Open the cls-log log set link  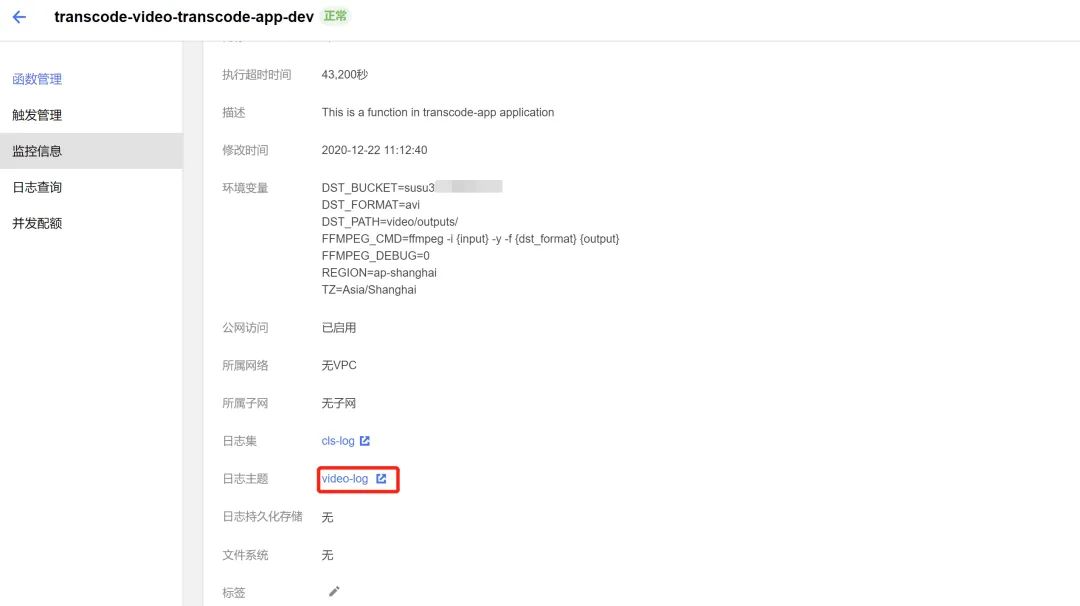[338, 441]
